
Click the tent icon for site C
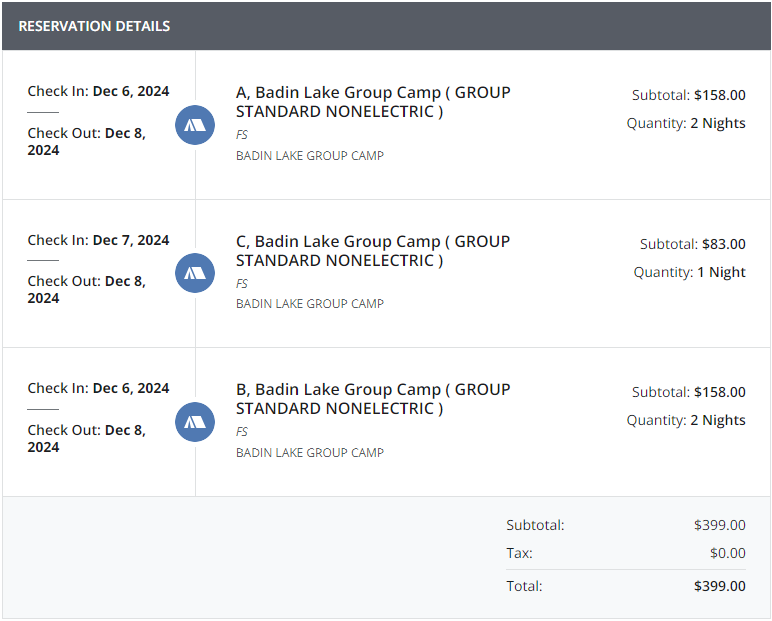coord(195,273)
